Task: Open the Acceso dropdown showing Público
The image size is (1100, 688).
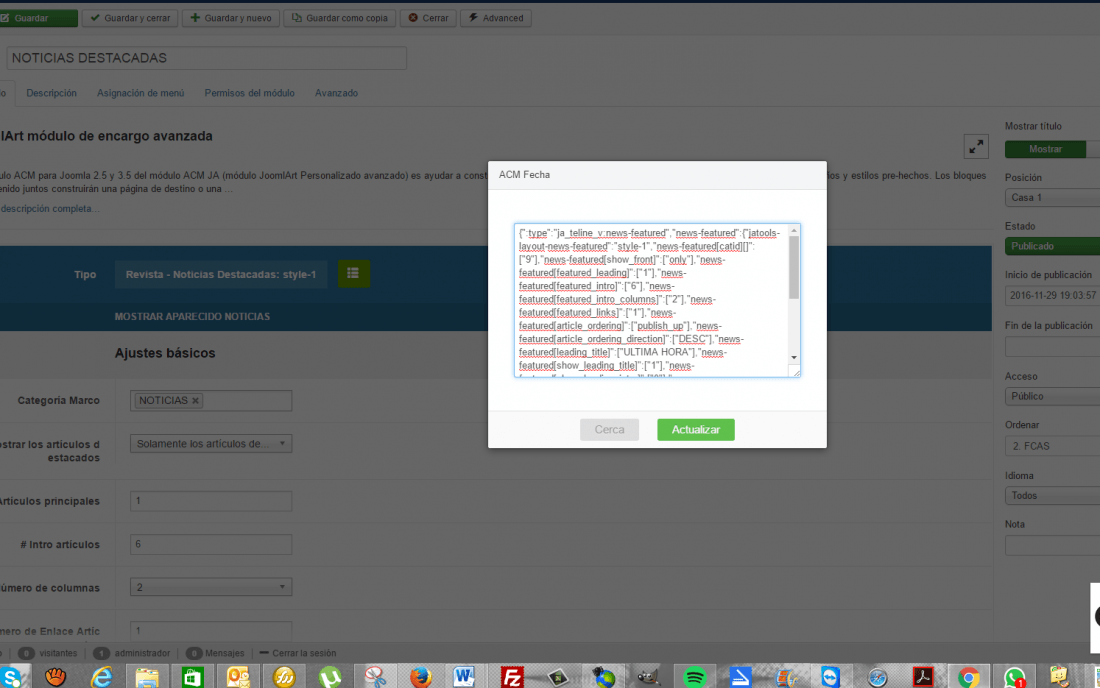Action: coord(1052,396)
